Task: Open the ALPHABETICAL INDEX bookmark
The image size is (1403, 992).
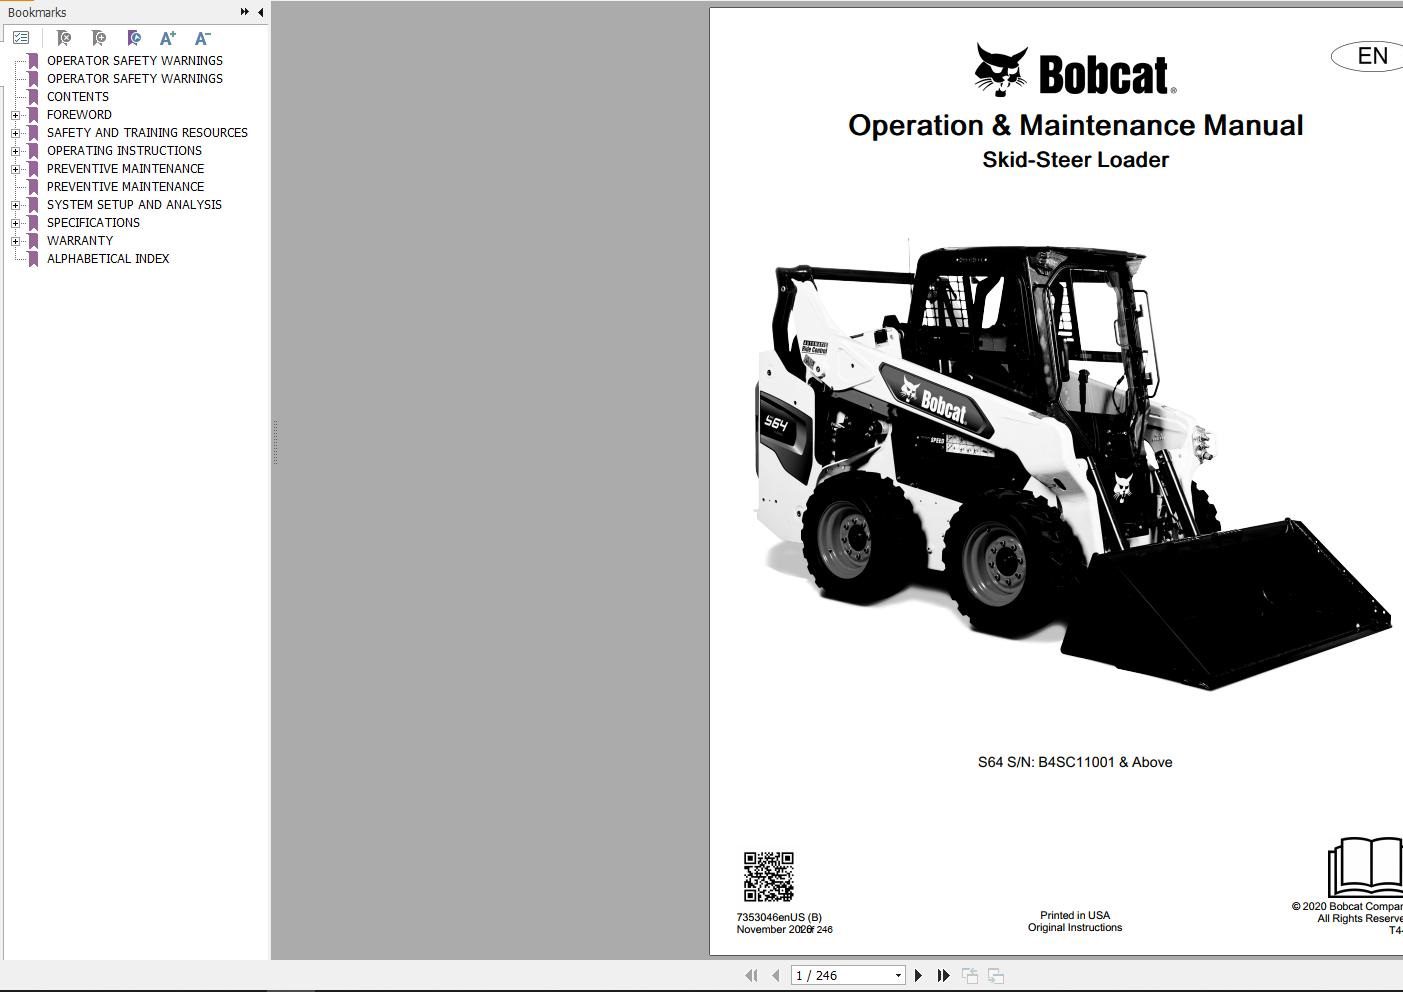Action: tap(108, 258)
